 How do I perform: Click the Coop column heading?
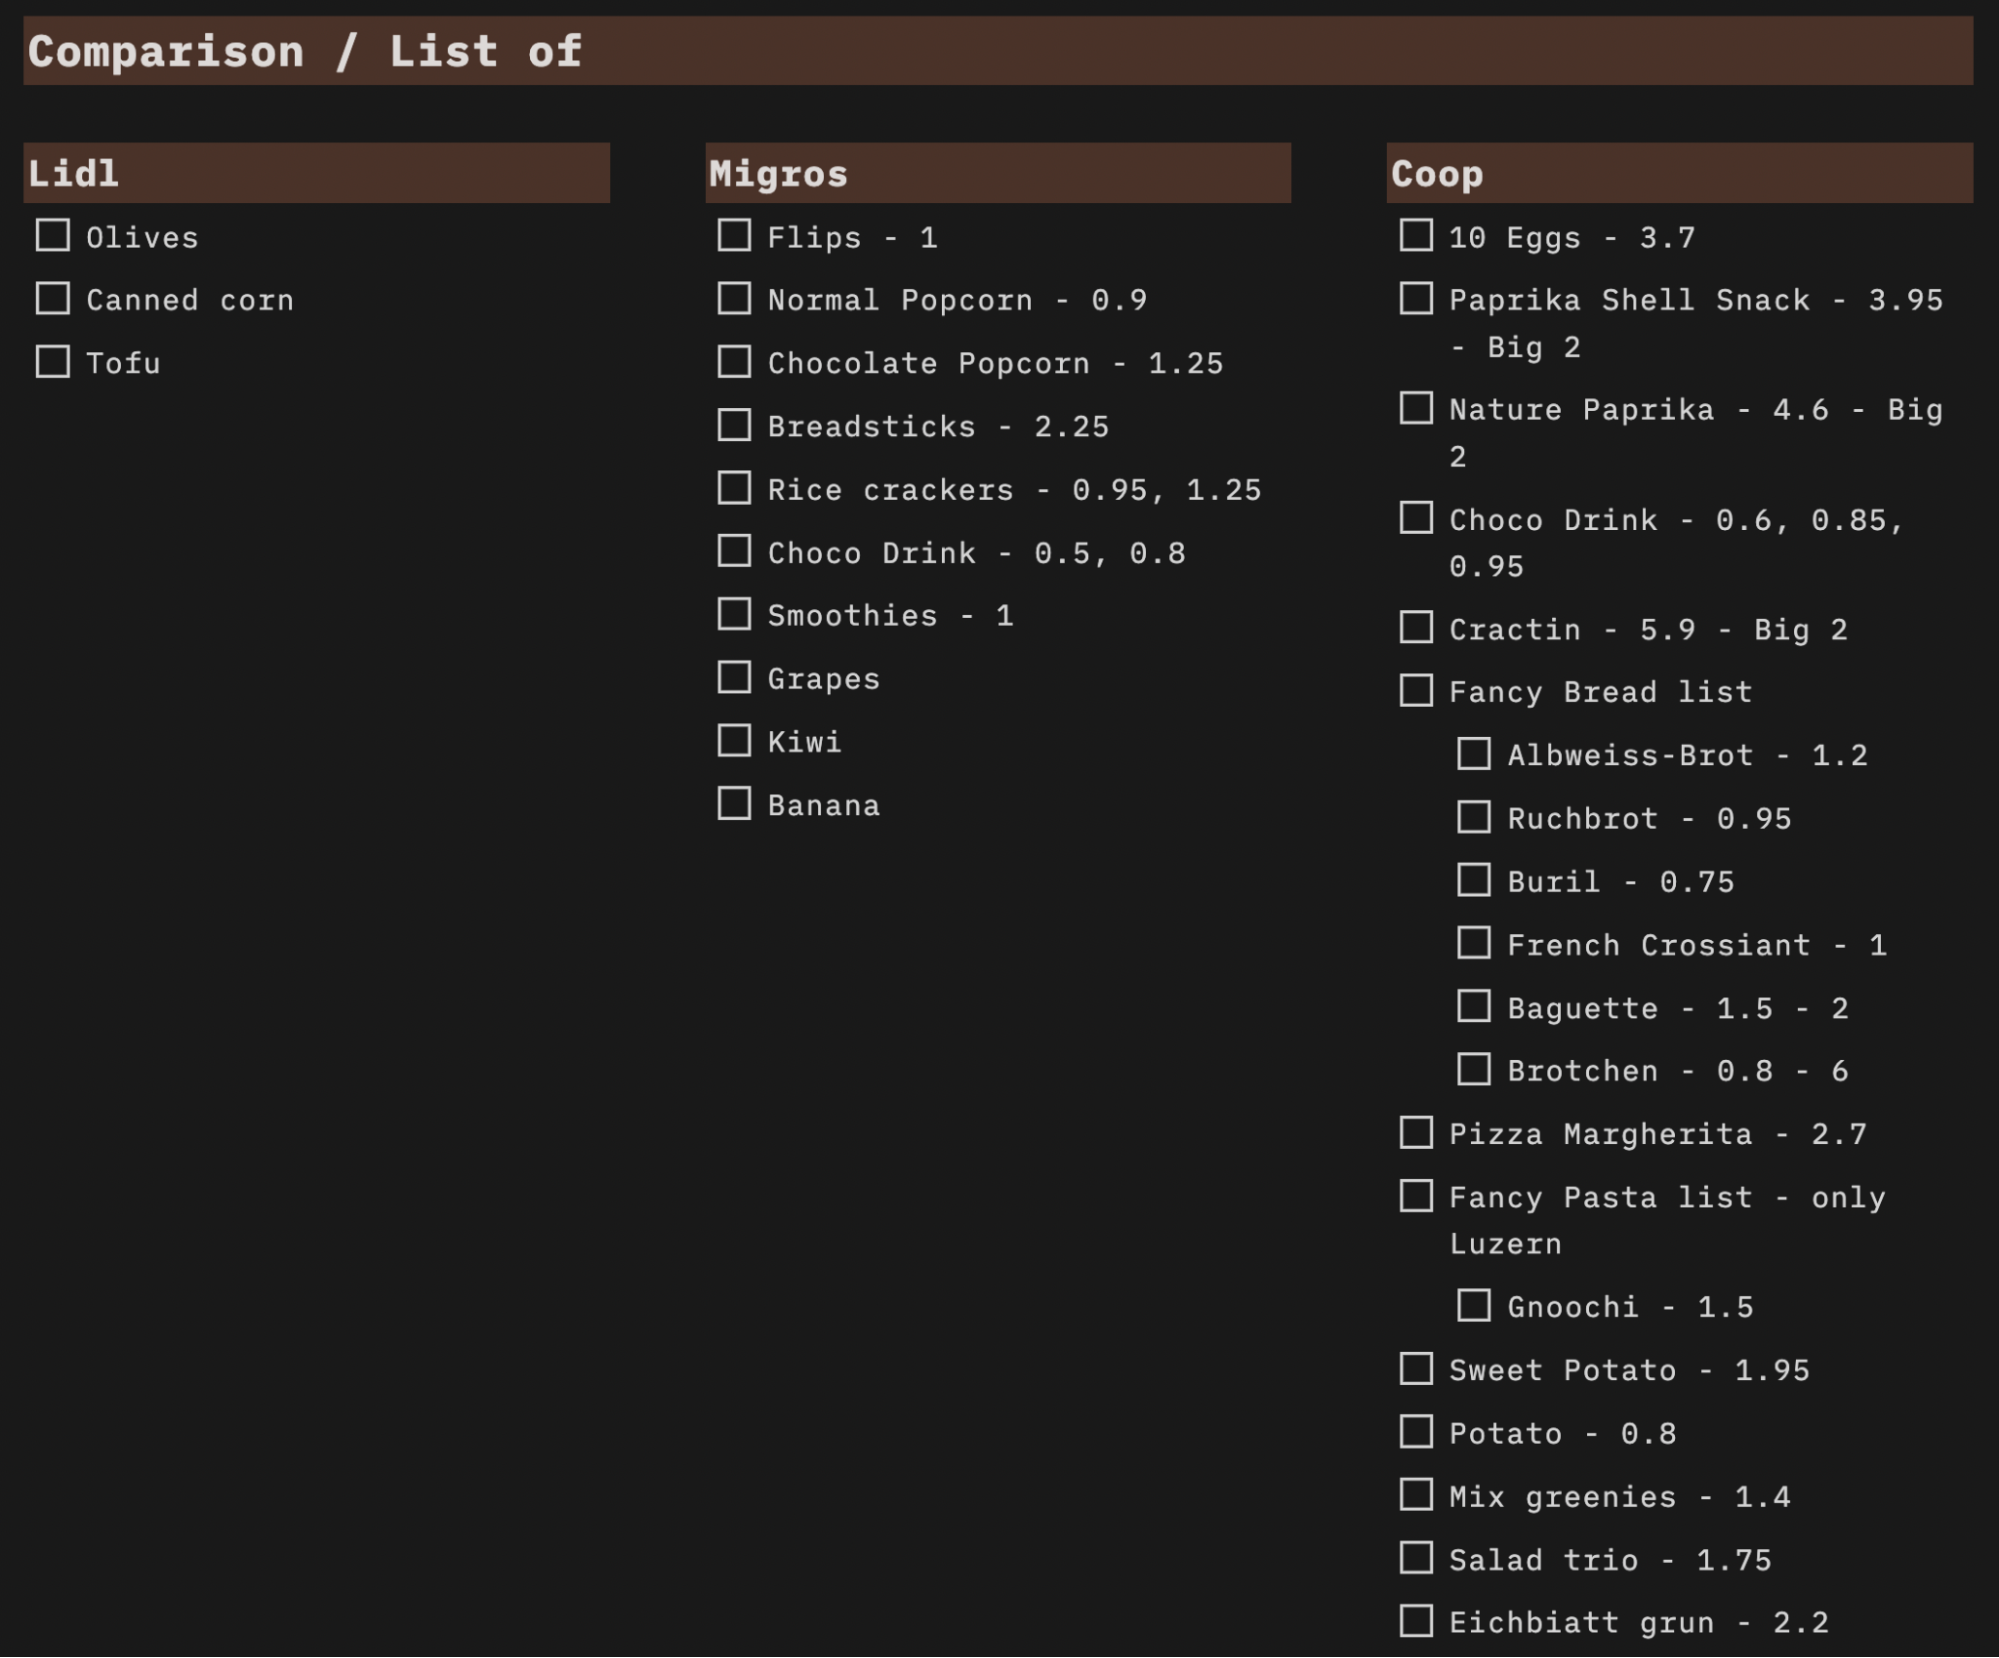point(1437,174)
